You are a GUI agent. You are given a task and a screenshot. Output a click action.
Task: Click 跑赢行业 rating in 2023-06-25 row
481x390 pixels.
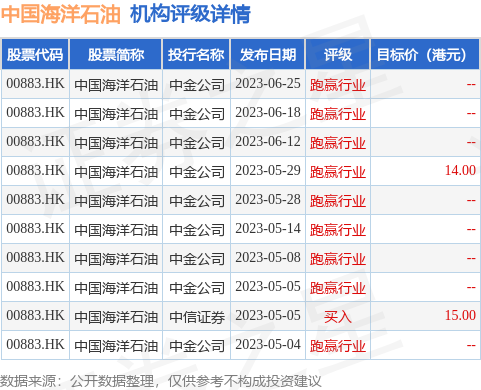(x=338, y=85)
